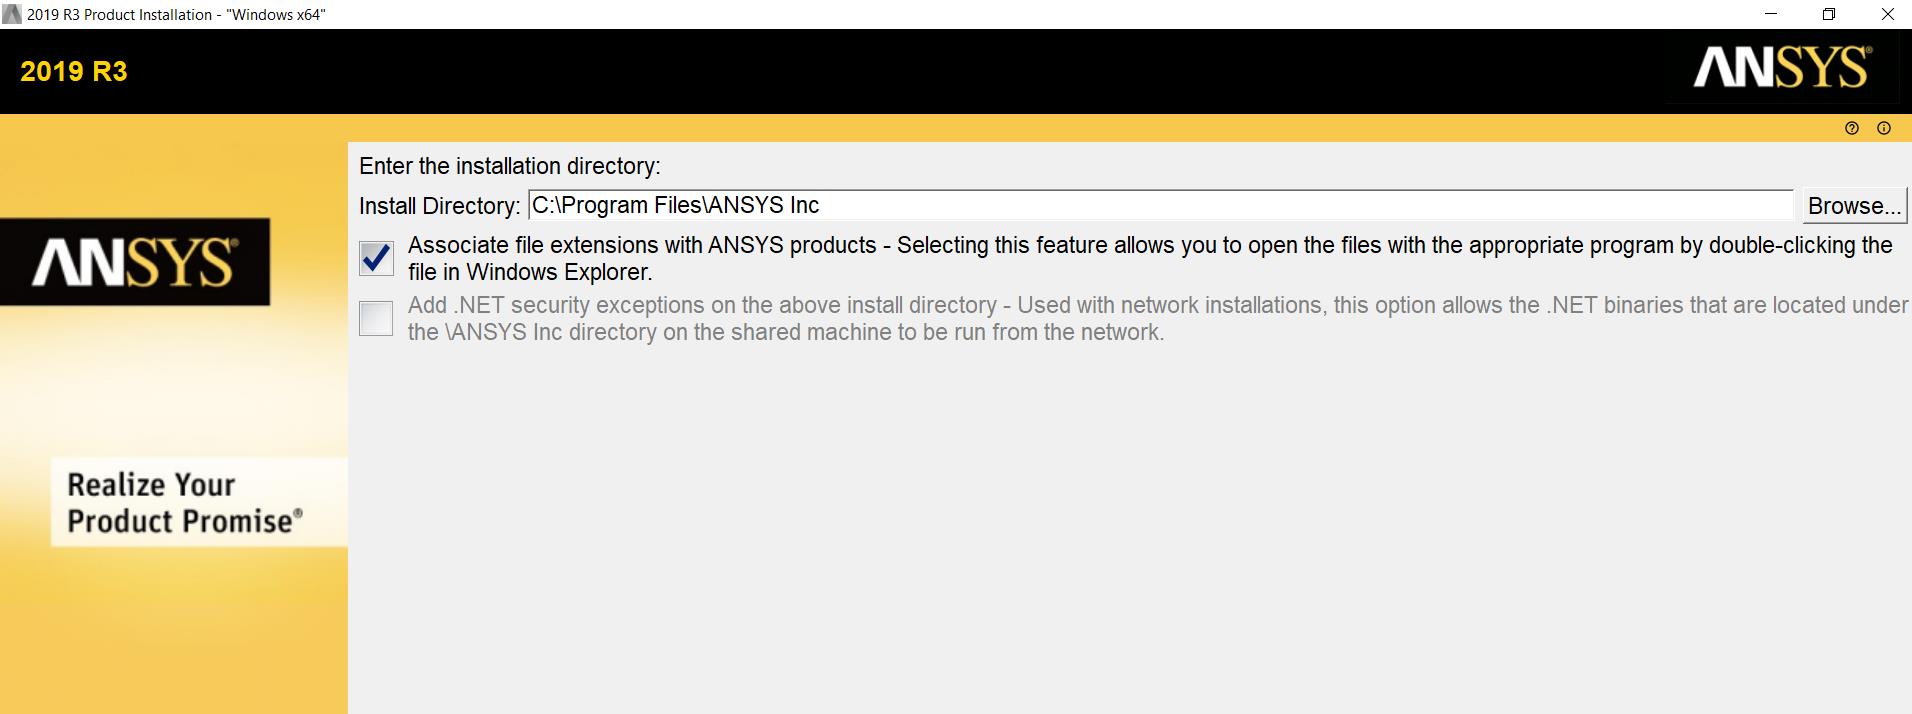Click the Browse... button
This screenshot has height=714, width=1912.
[1854, 206]
